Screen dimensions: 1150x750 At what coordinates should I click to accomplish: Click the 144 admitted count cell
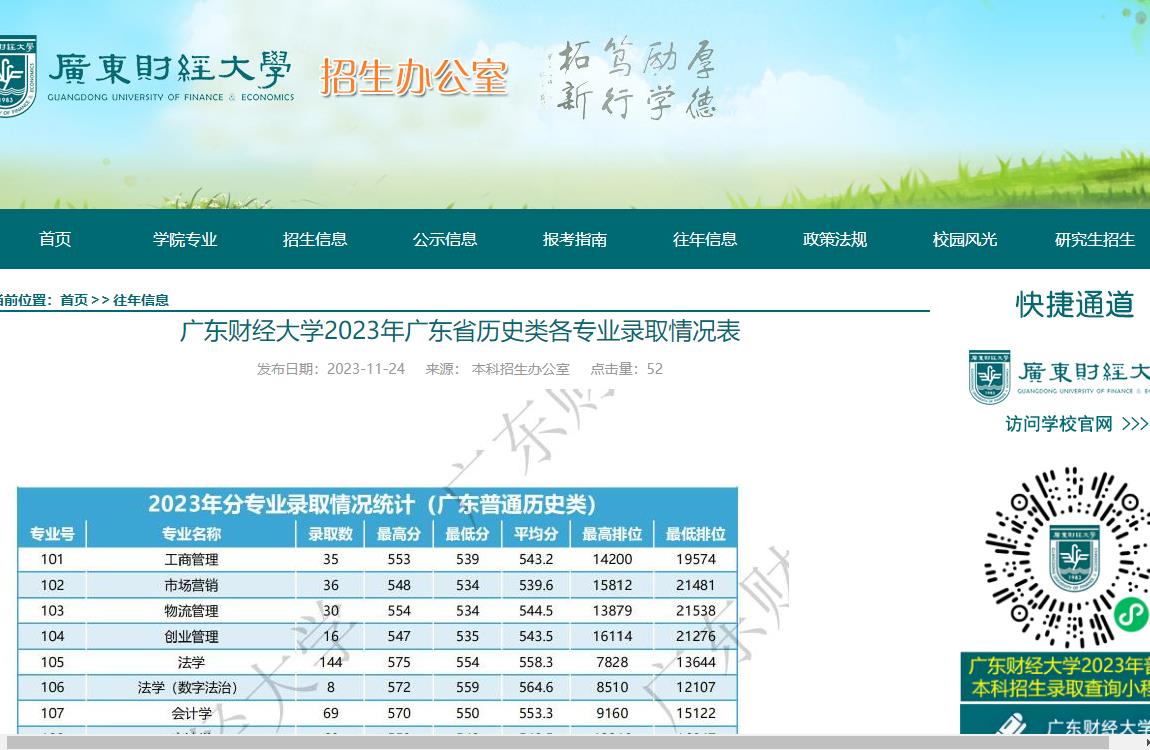pos(331,662)
